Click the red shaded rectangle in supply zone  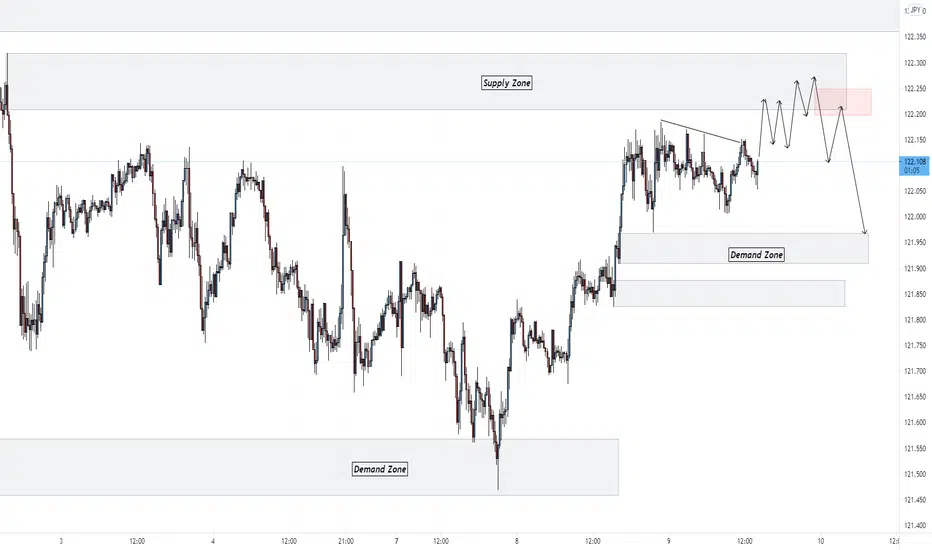843,102
